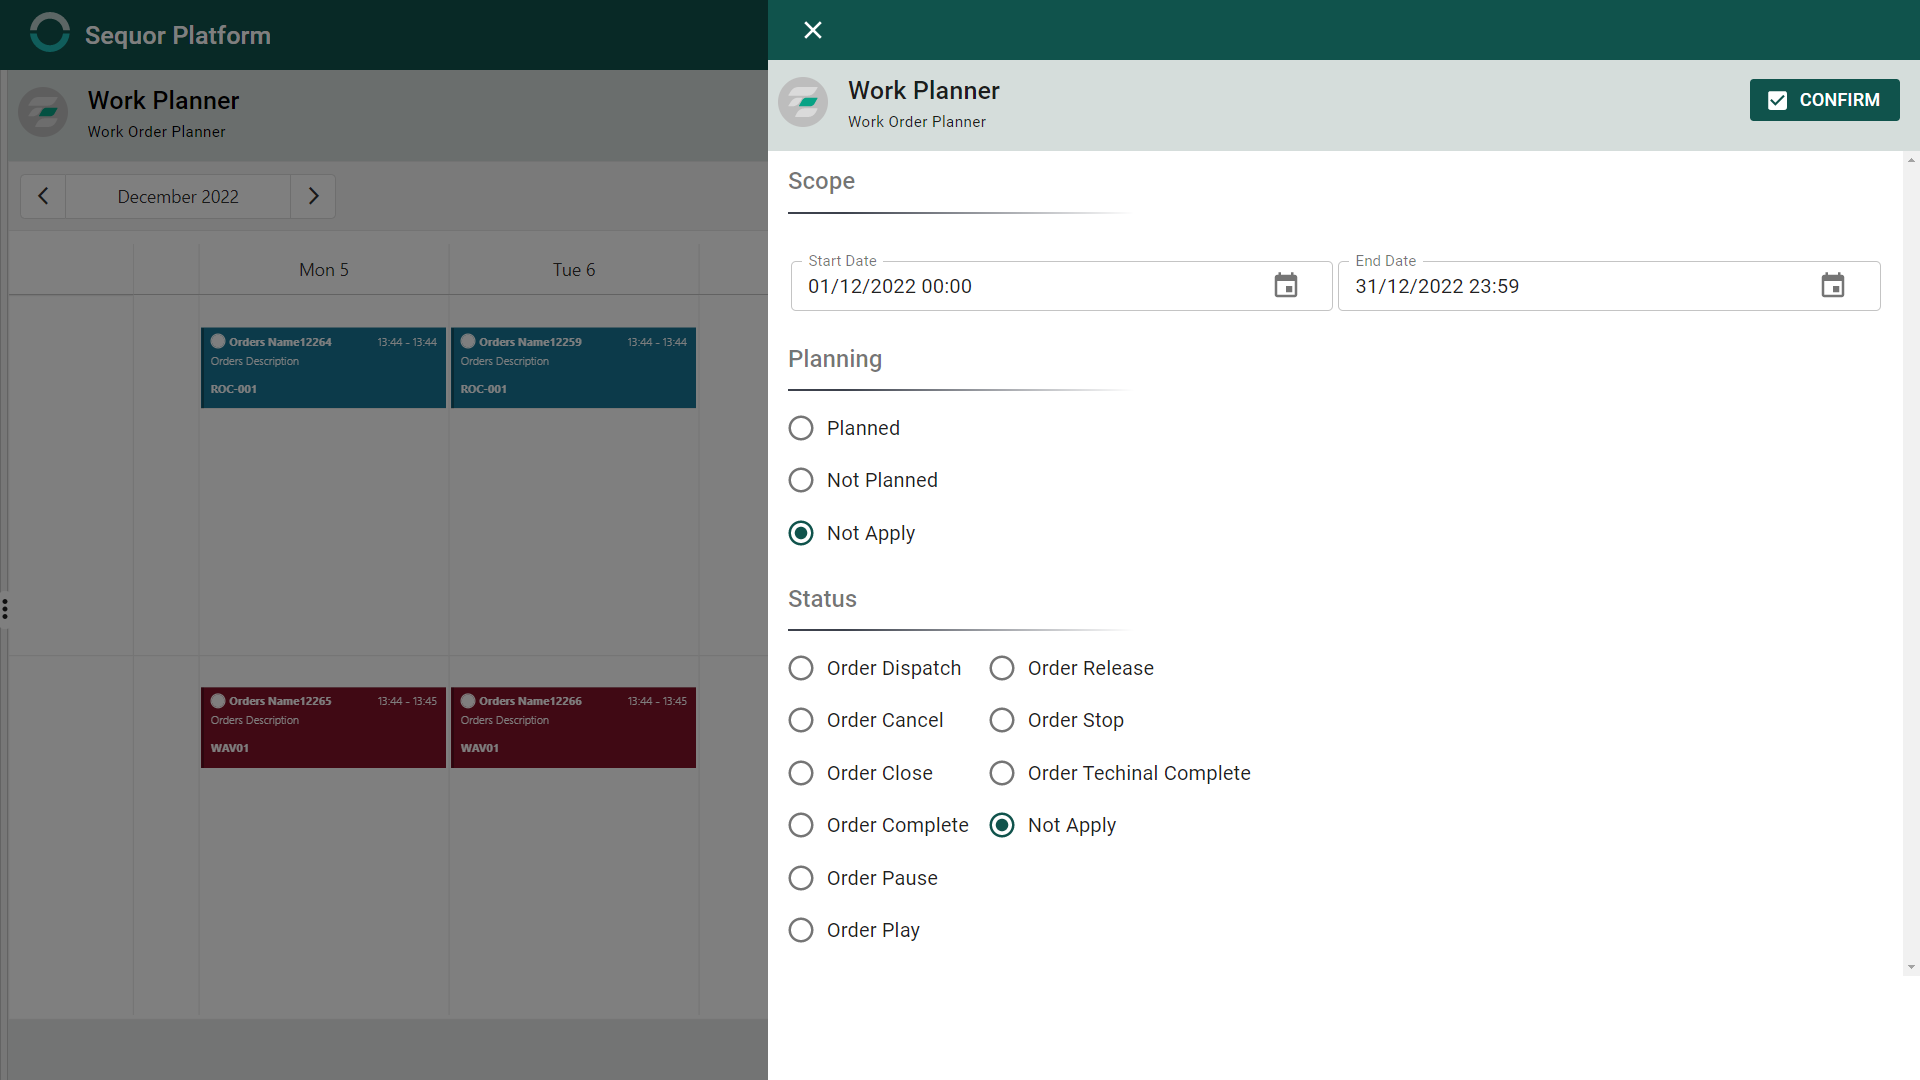Open the Orders Name12264 work order card

point(323,368)
